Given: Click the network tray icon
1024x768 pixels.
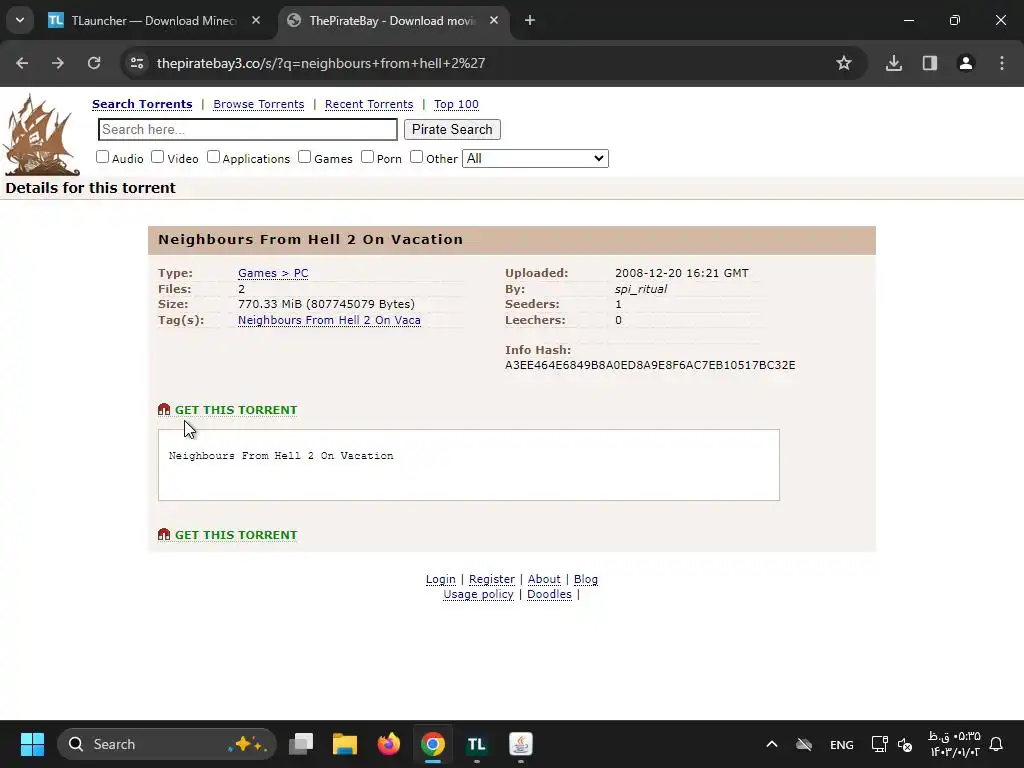Looking at the screenshot, I should point(879,744).
